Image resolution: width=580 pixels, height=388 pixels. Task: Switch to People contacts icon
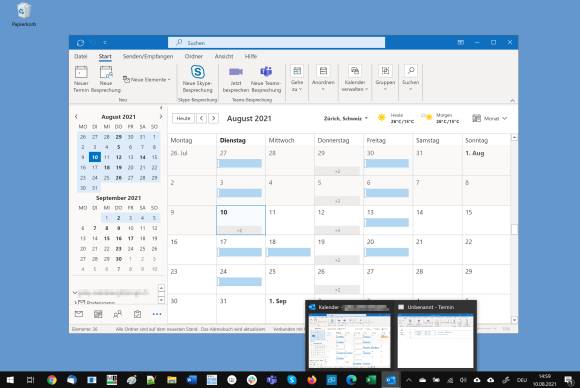(118, 314)
